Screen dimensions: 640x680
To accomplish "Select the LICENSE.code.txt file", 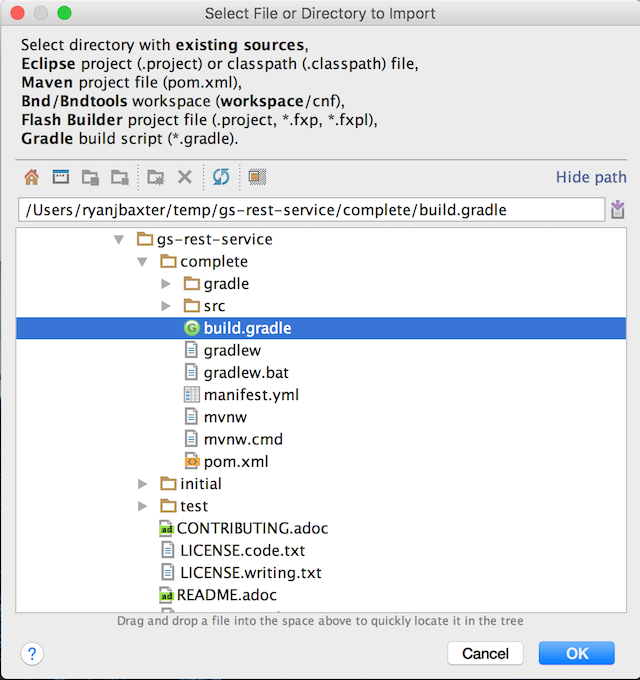I will coord(242,550).
